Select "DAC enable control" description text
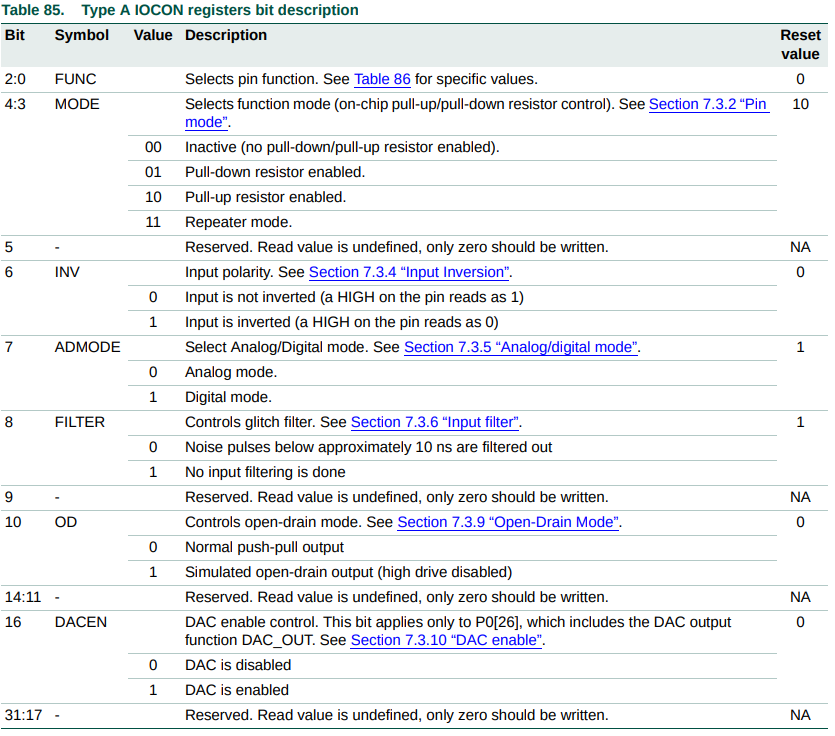Screen dimensions: 835x736 (458, 632)
